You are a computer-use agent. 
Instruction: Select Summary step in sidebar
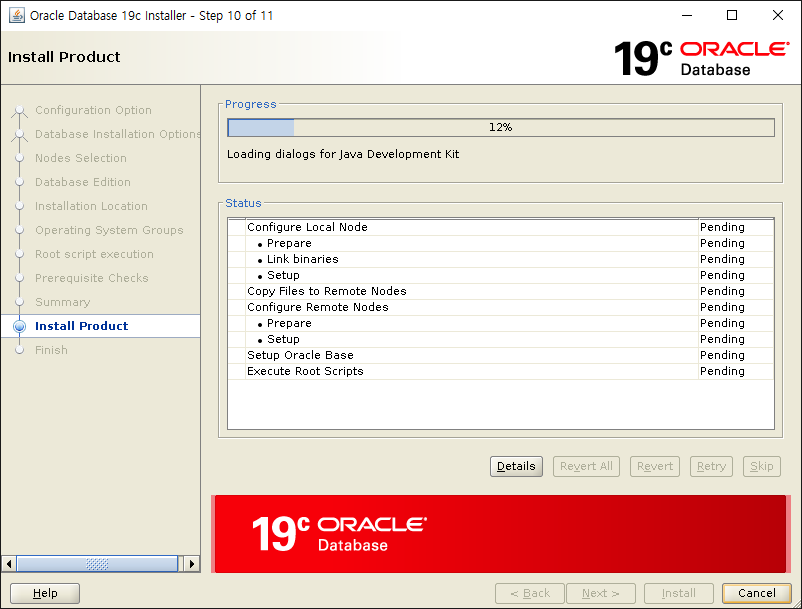coord(62,303)
